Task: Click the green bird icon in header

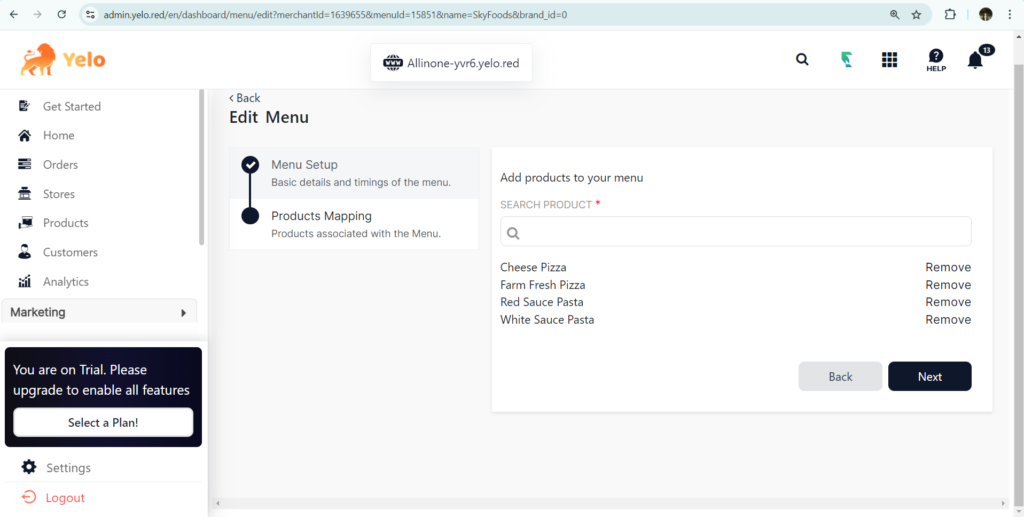Action: tap(846, 59)
